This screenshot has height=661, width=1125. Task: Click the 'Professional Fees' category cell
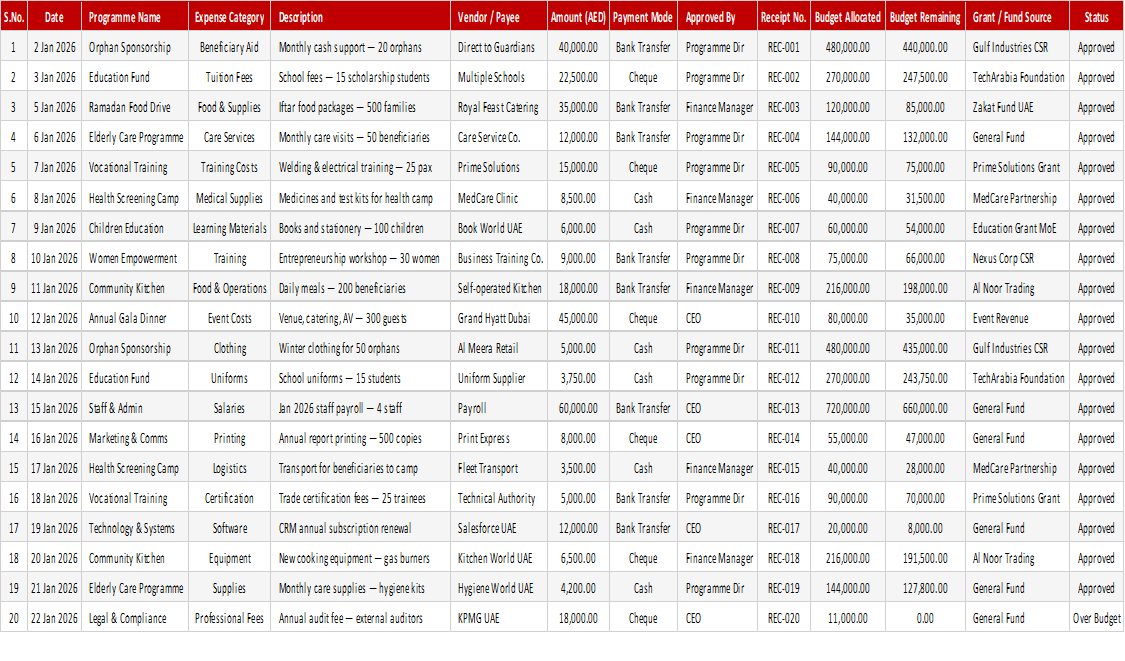click(x=230, y=618)
